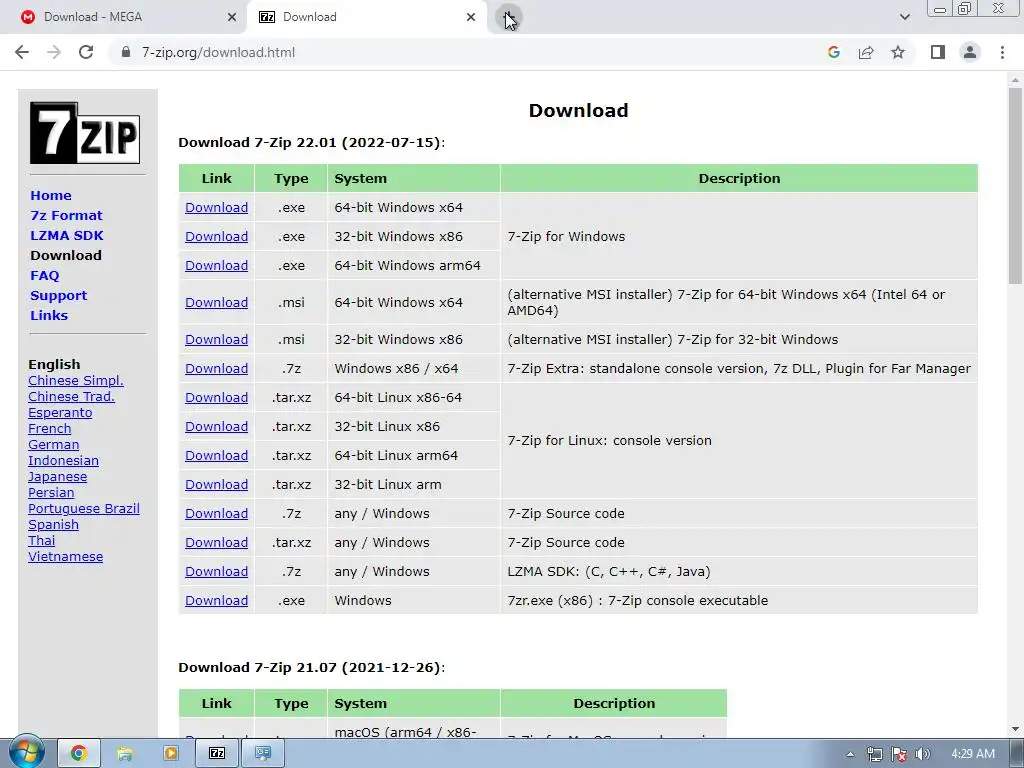
Task: Open the Support sidebar link
Action: [58, 295]
